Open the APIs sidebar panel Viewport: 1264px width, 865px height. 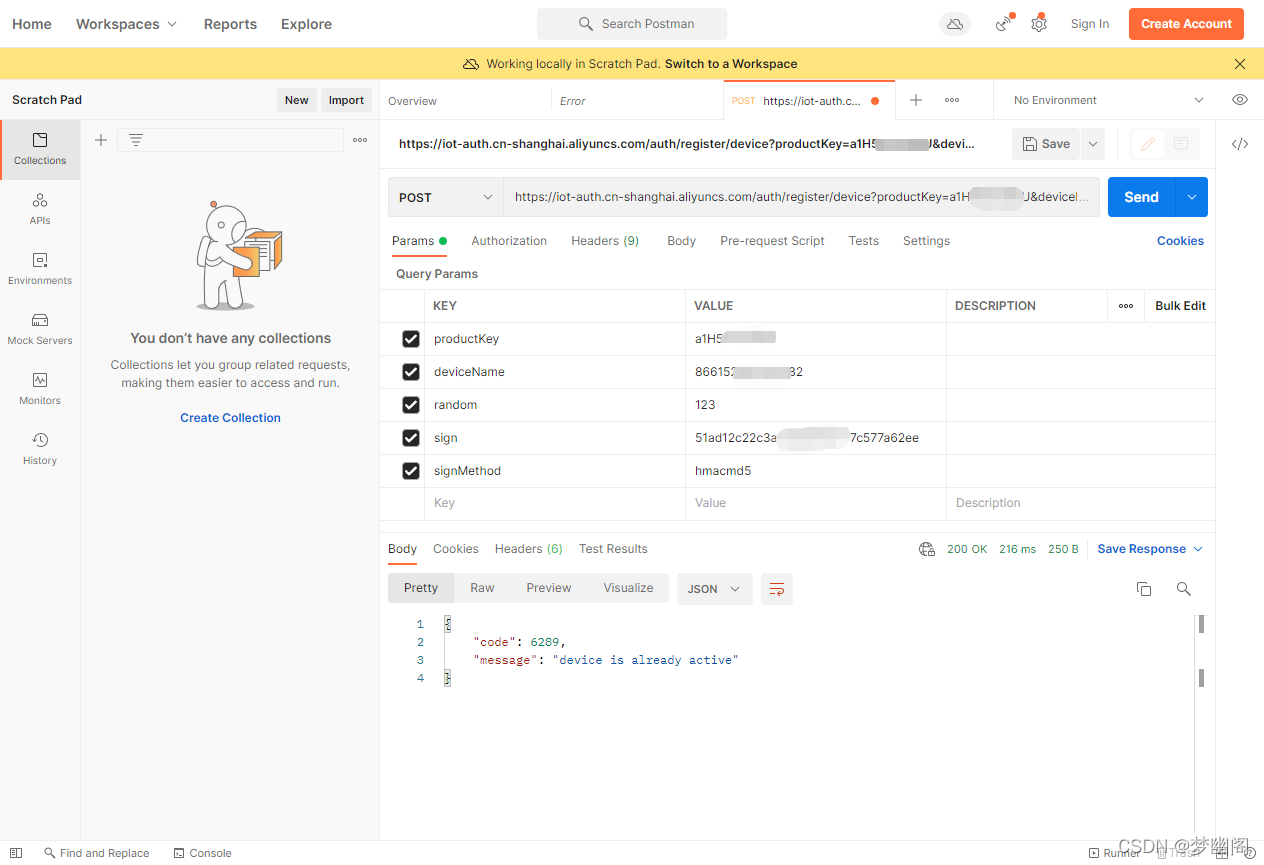click(x=40, y=209)
